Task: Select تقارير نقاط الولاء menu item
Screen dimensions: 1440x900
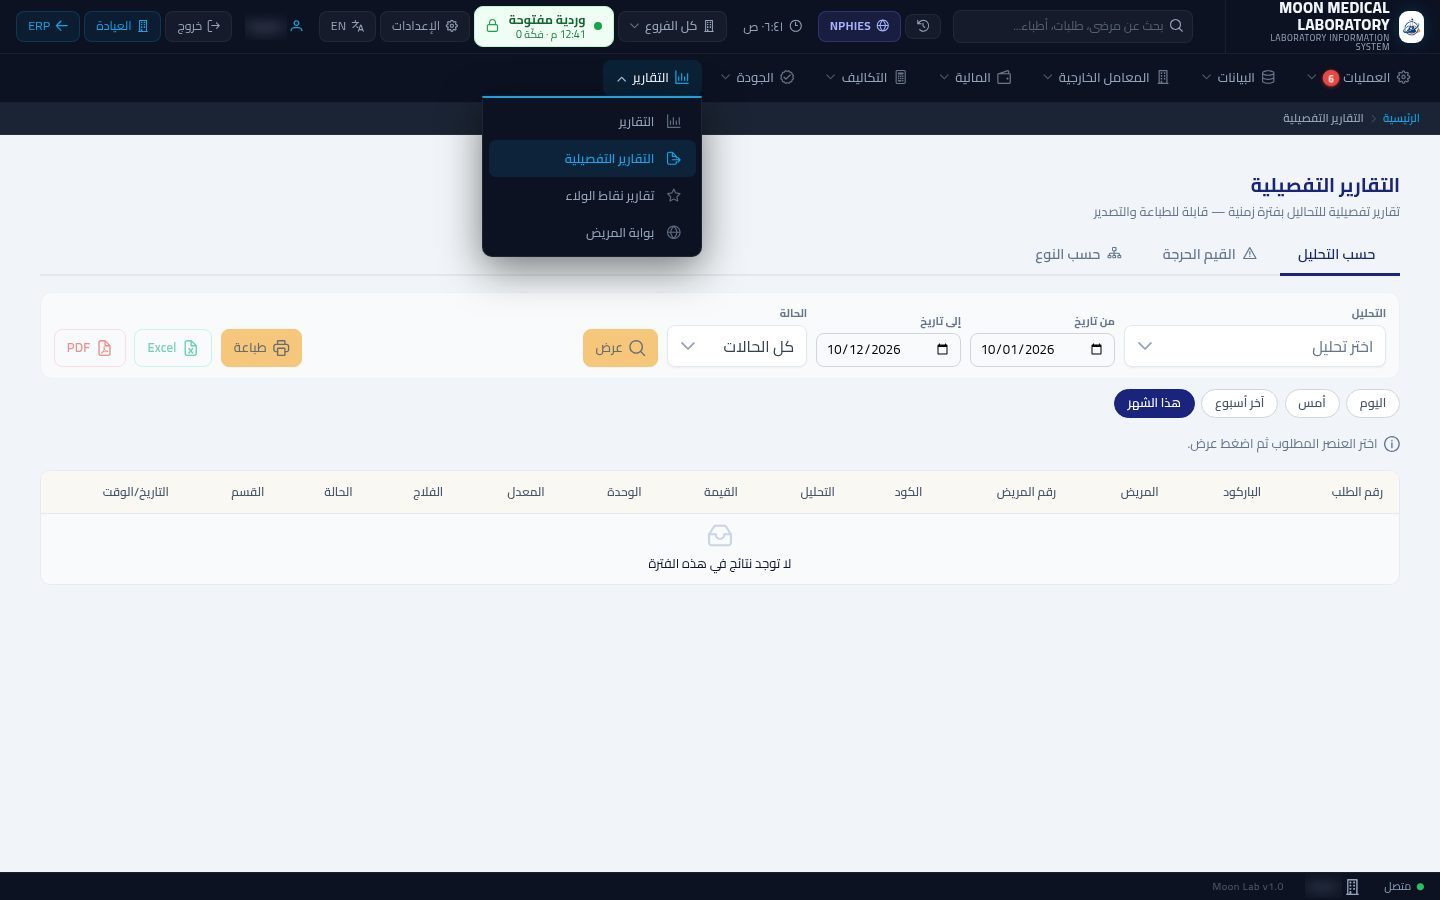Action: click(x=592, y=196)
